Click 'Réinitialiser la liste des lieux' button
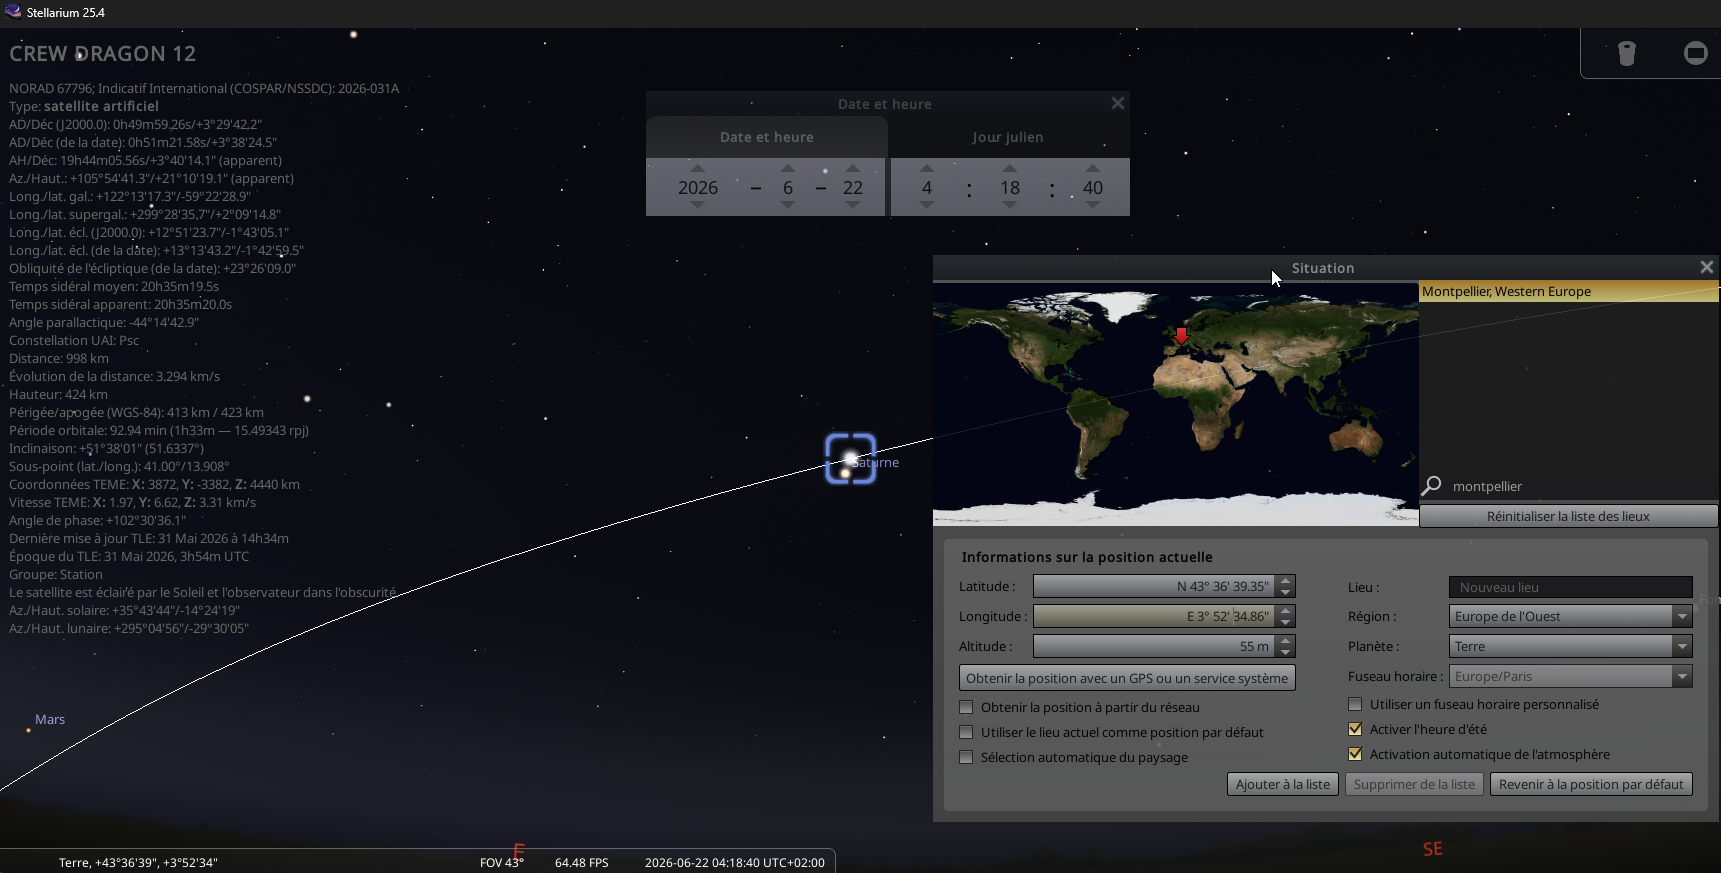This screenshot has width=1721, height=873. tap(1568, 516)
